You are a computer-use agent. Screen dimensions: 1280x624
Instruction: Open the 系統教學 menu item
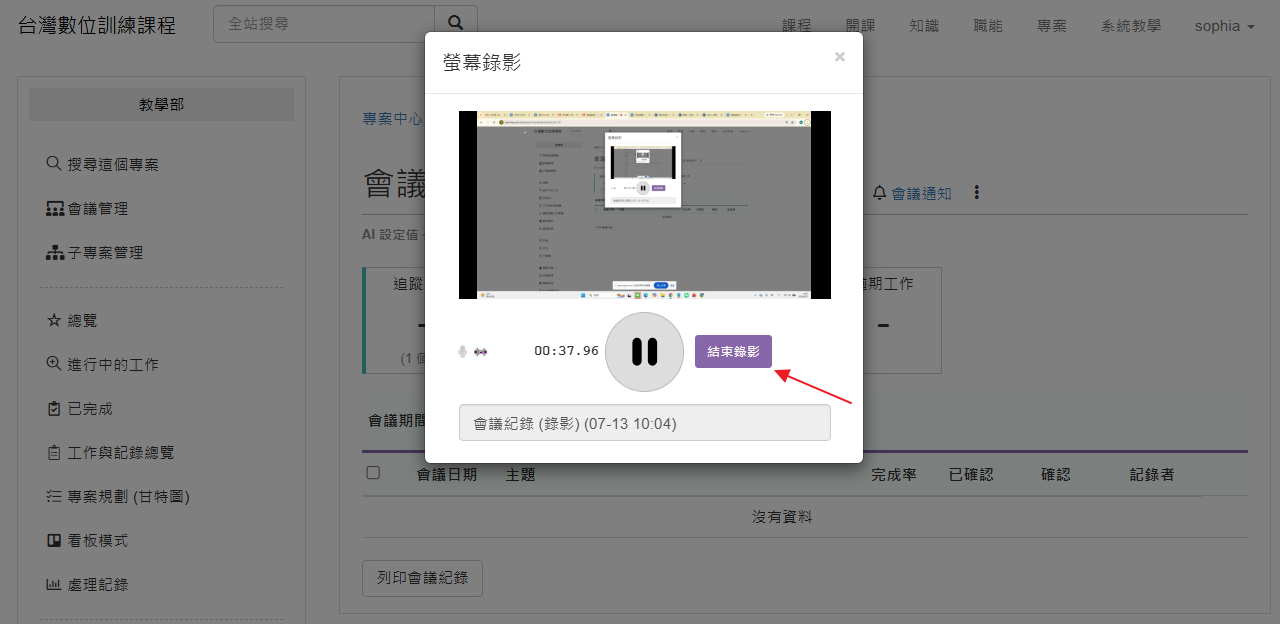click(x=1131, y=26)
